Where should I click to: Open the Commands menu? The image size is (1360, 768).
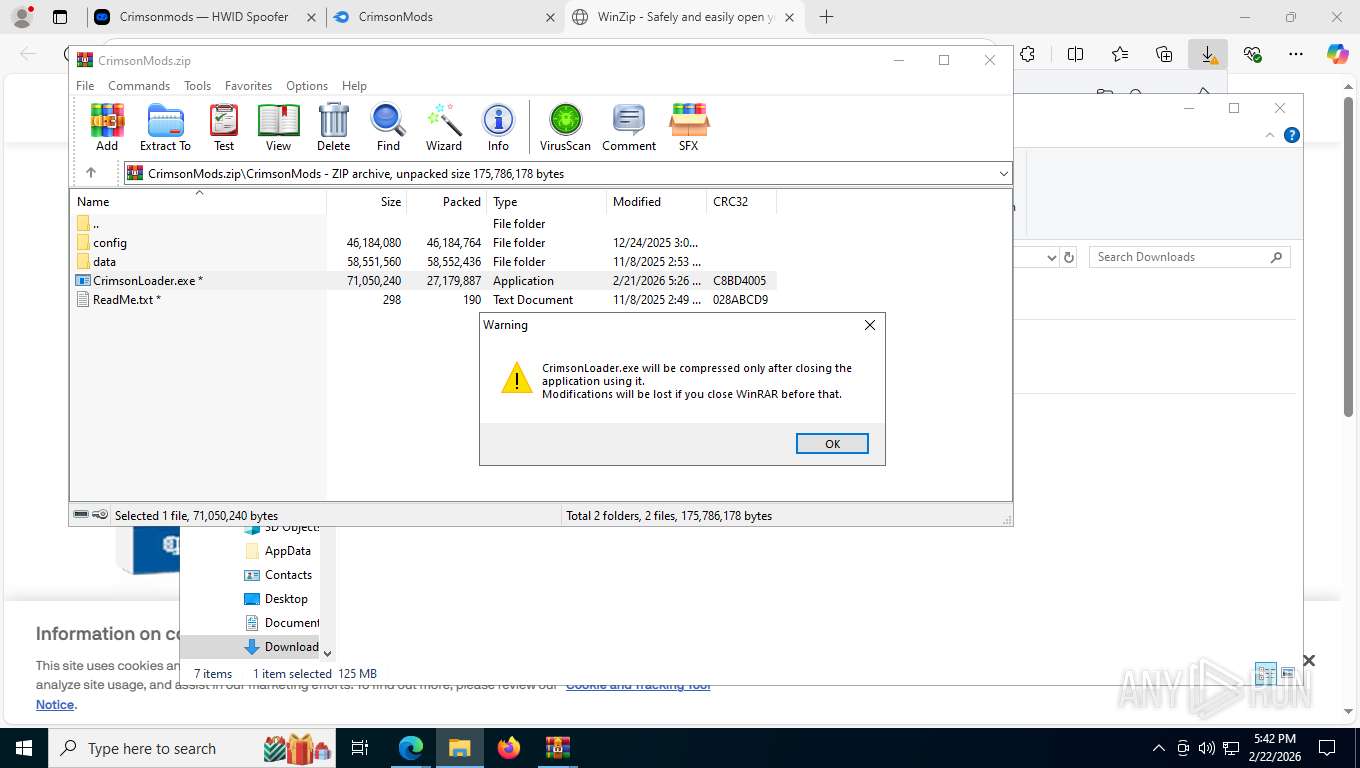pyautogui.click(x=139, y=86)
